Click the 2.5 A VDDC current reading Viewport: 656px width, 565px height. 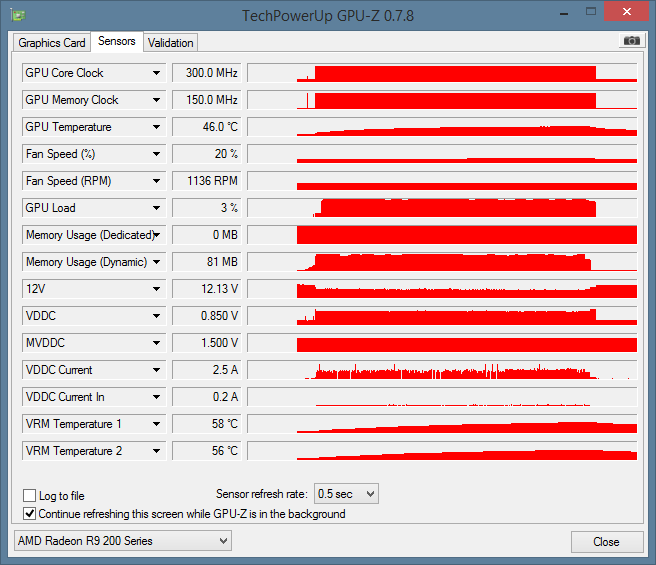coord(207,370)
